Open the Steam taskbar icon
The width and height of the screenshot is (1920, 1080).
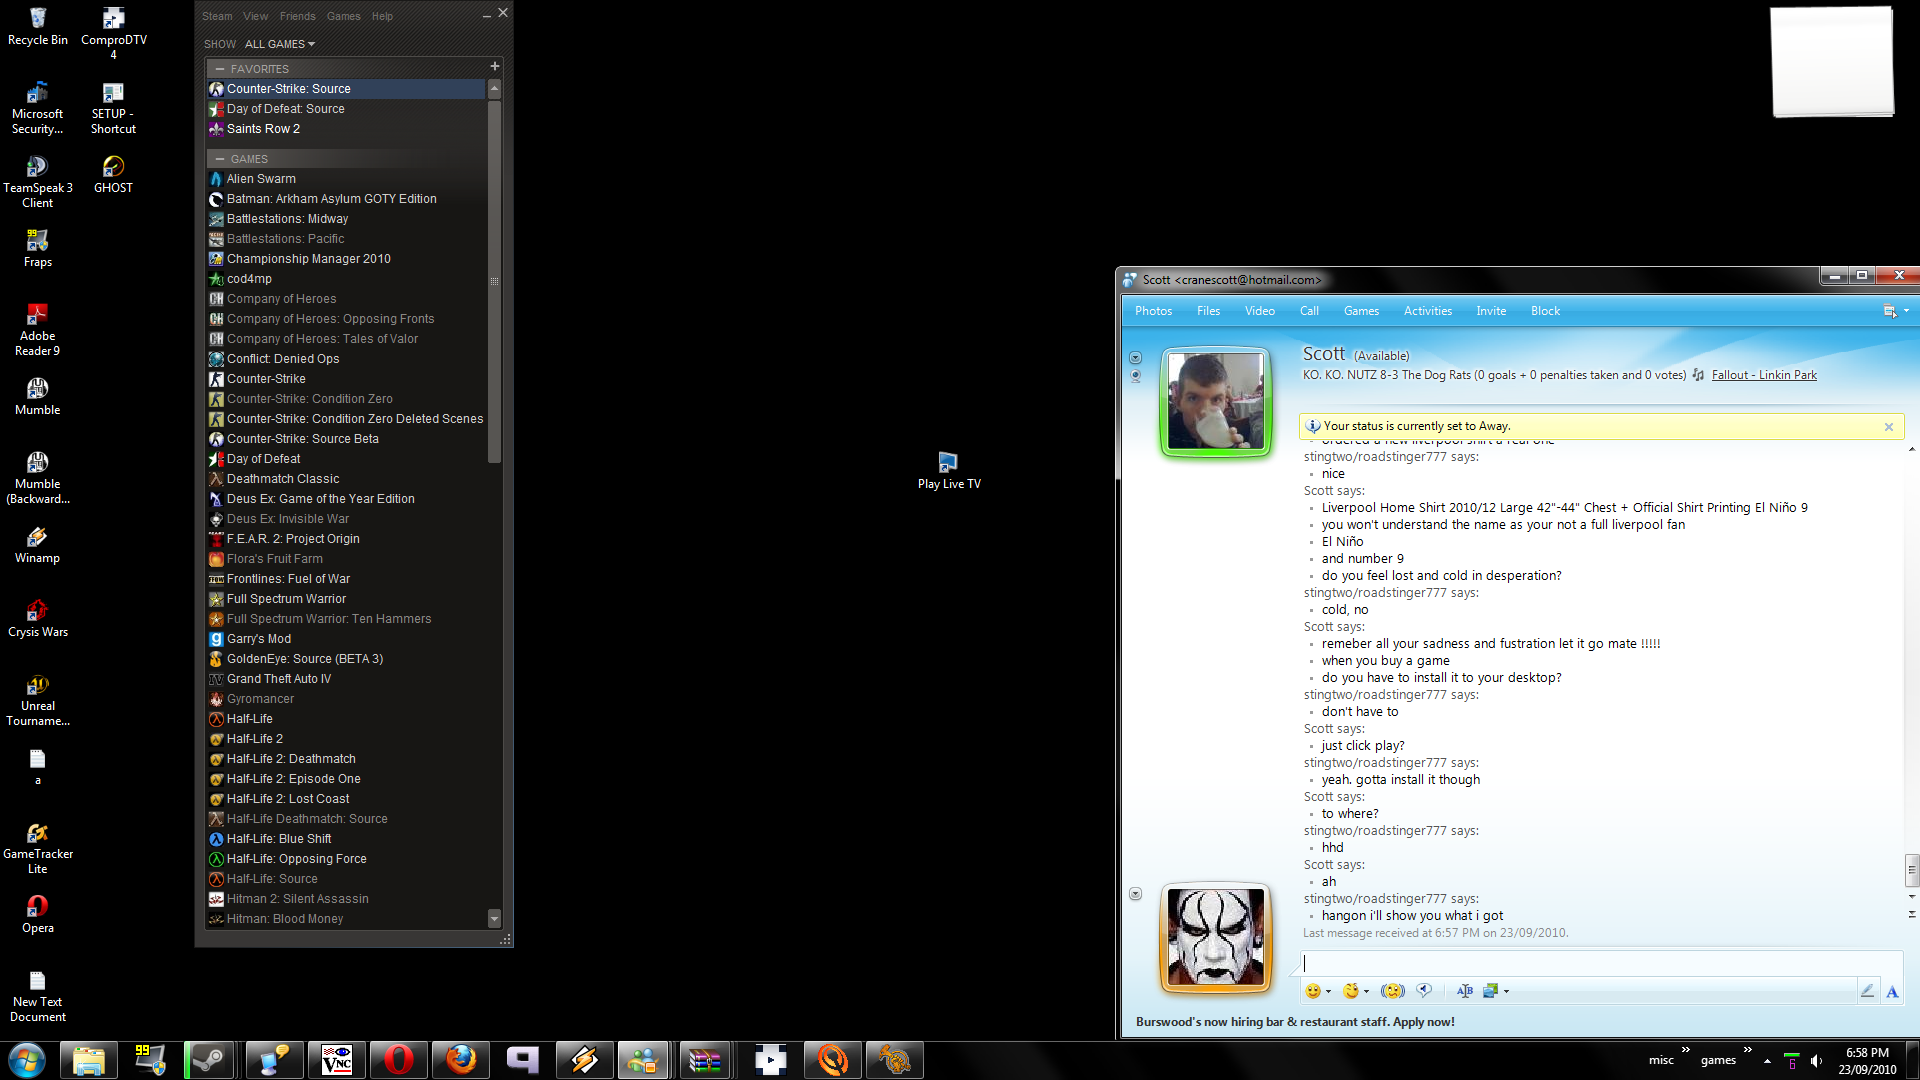pyautogui.click(x=209, y=1060)
